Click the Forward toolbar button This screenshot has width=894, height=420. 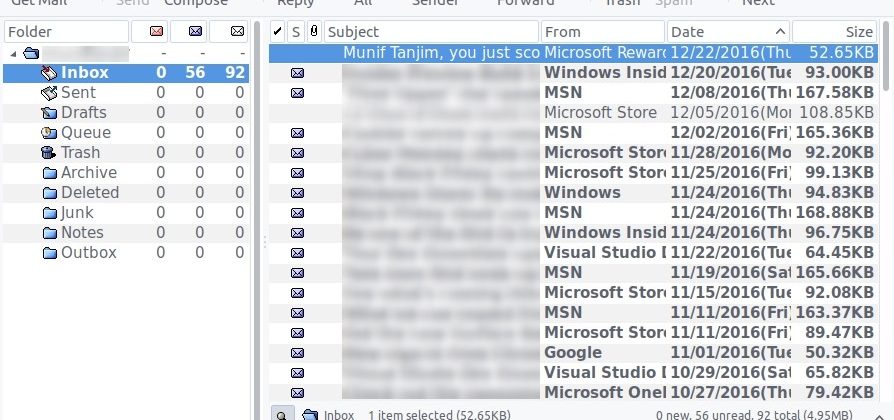(526, 3)
